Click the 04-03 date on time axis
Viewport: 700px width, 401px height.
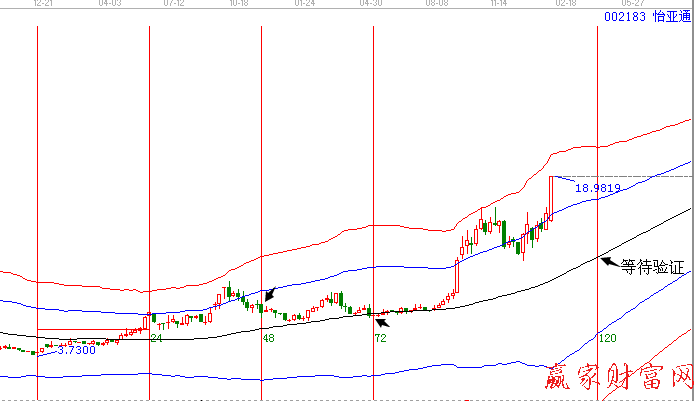pyautogui.click(x=110, y=4)
